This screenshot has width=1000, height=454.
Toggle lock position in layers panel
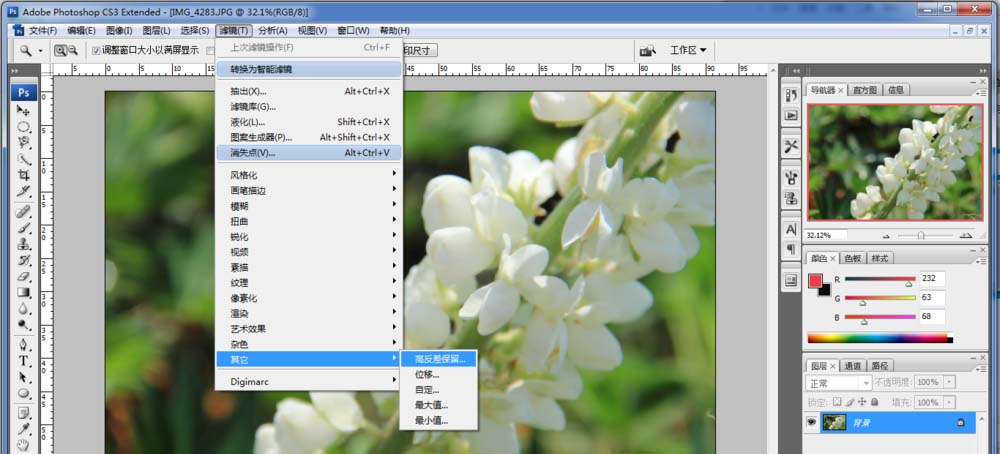coord(862,402)
